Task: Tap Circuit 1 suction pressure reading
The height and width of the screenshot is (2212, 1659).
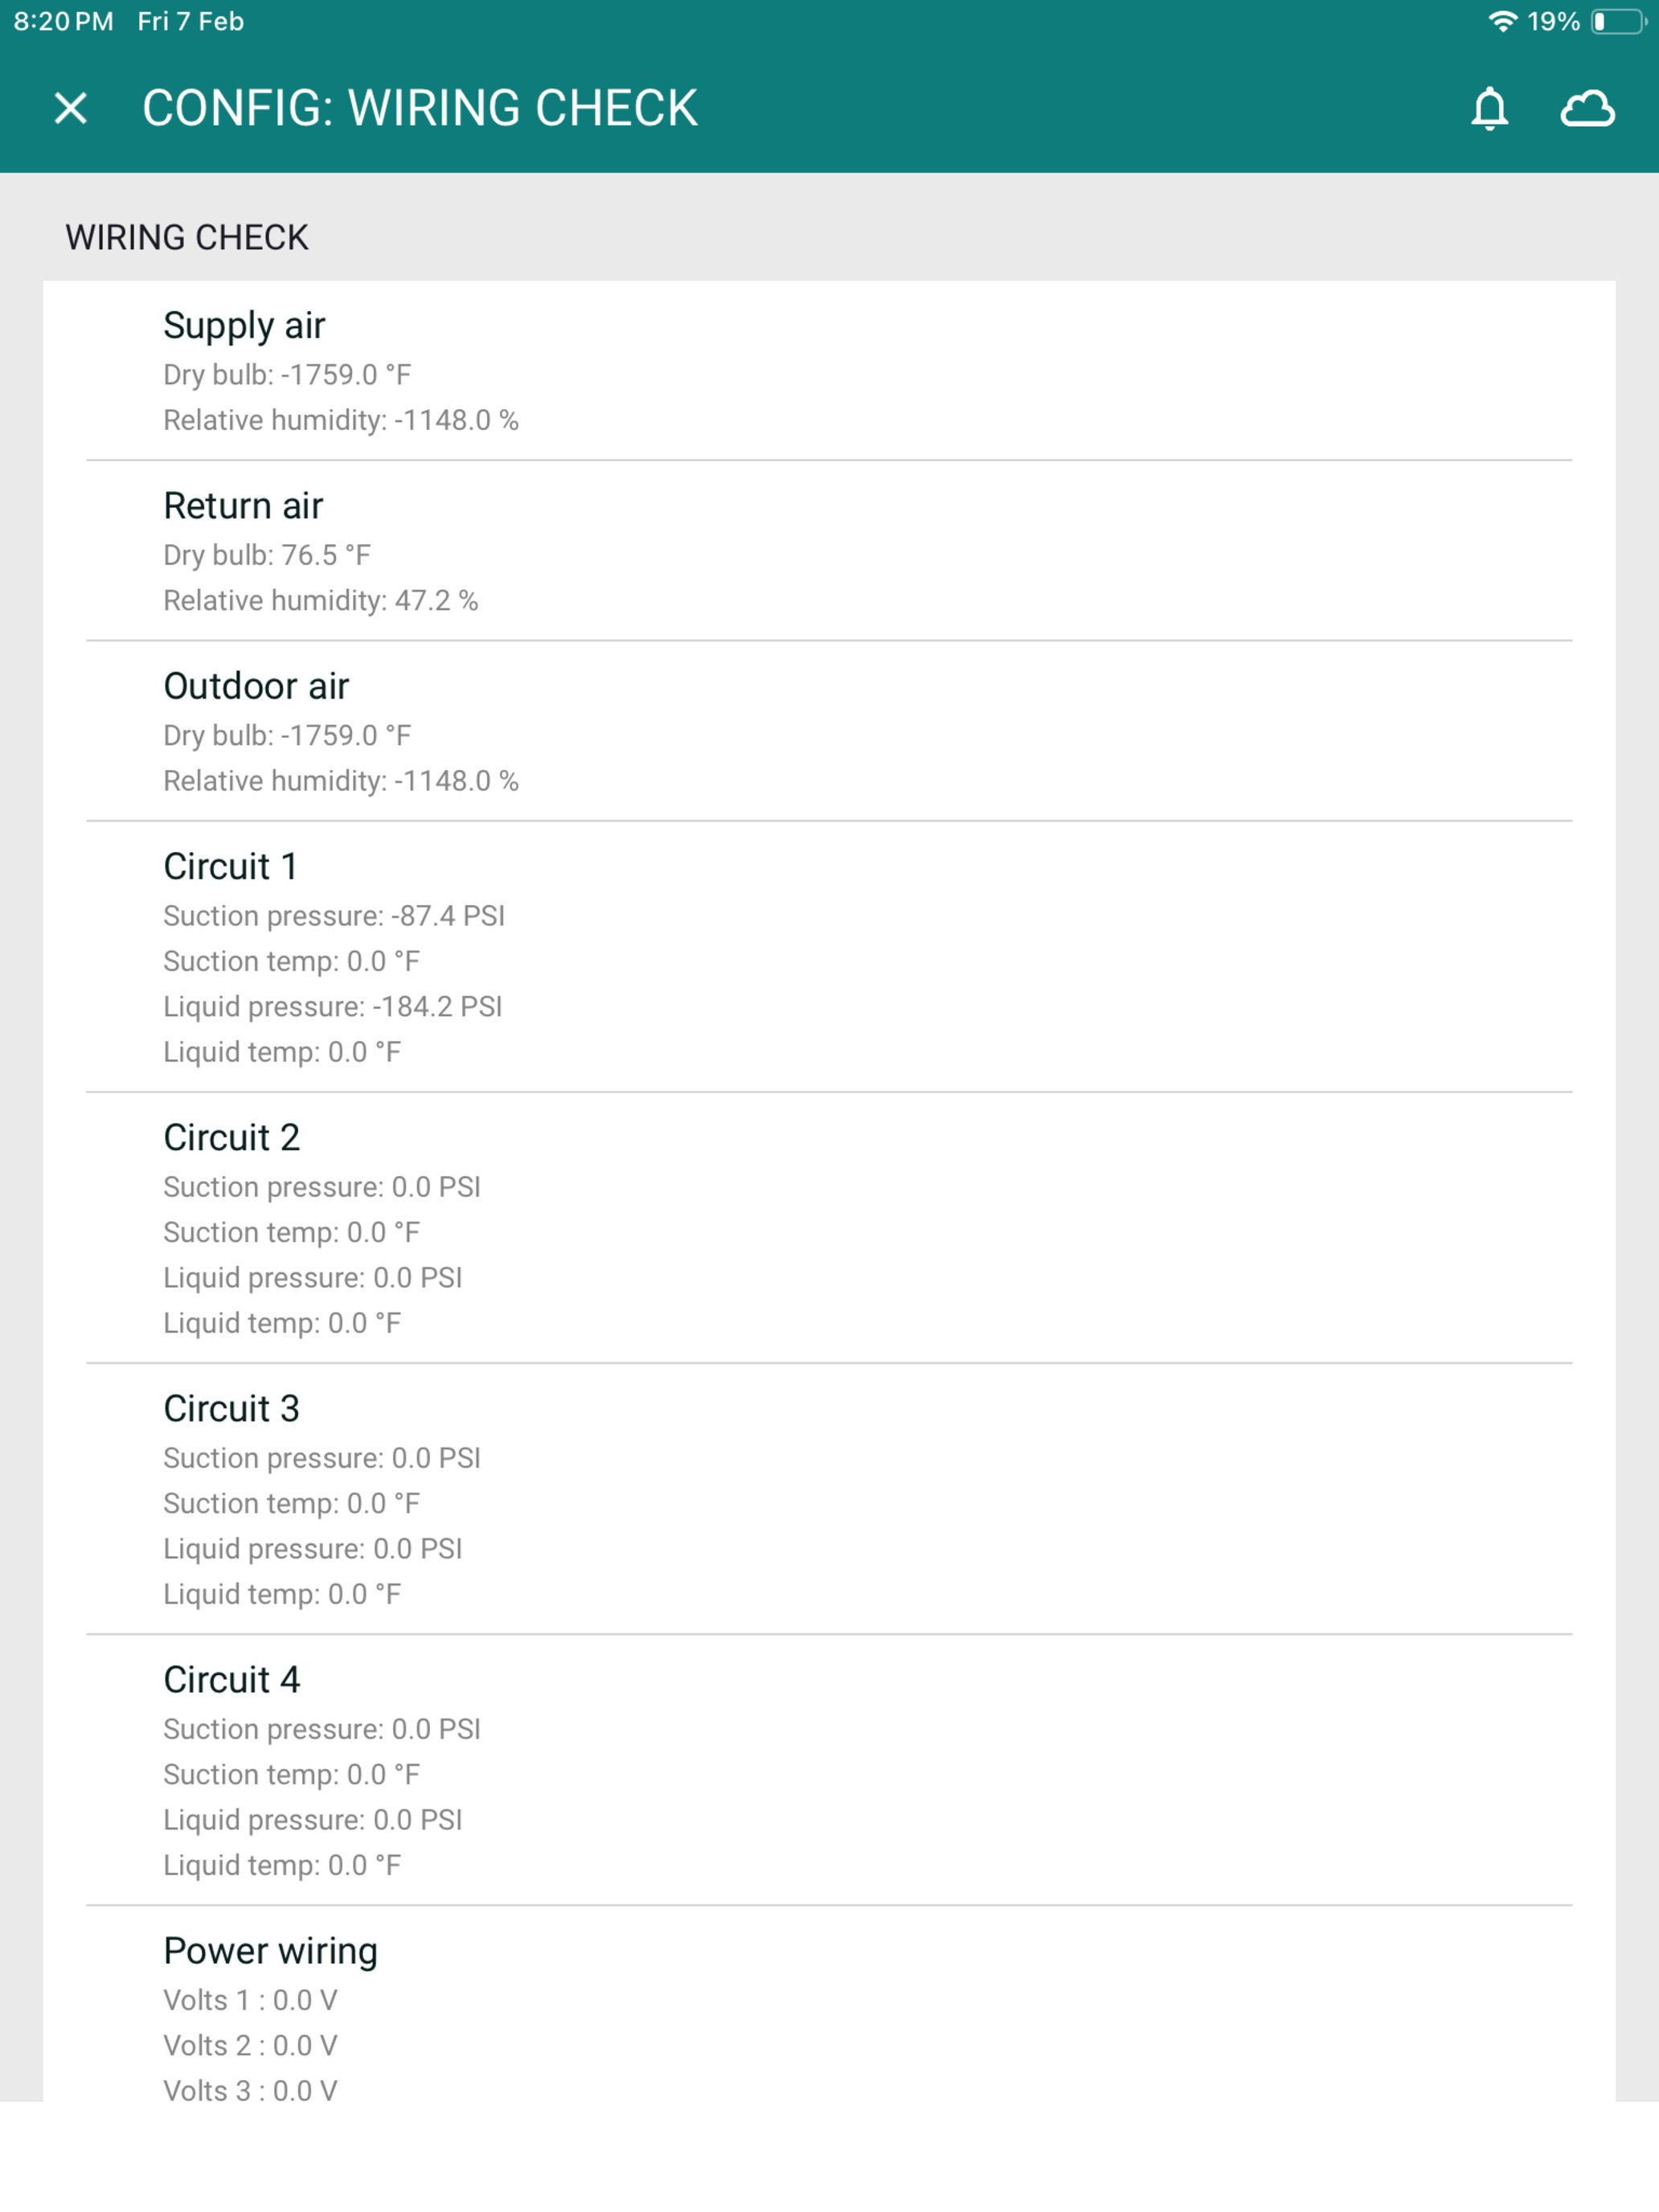Action: (x=334, y=916)
